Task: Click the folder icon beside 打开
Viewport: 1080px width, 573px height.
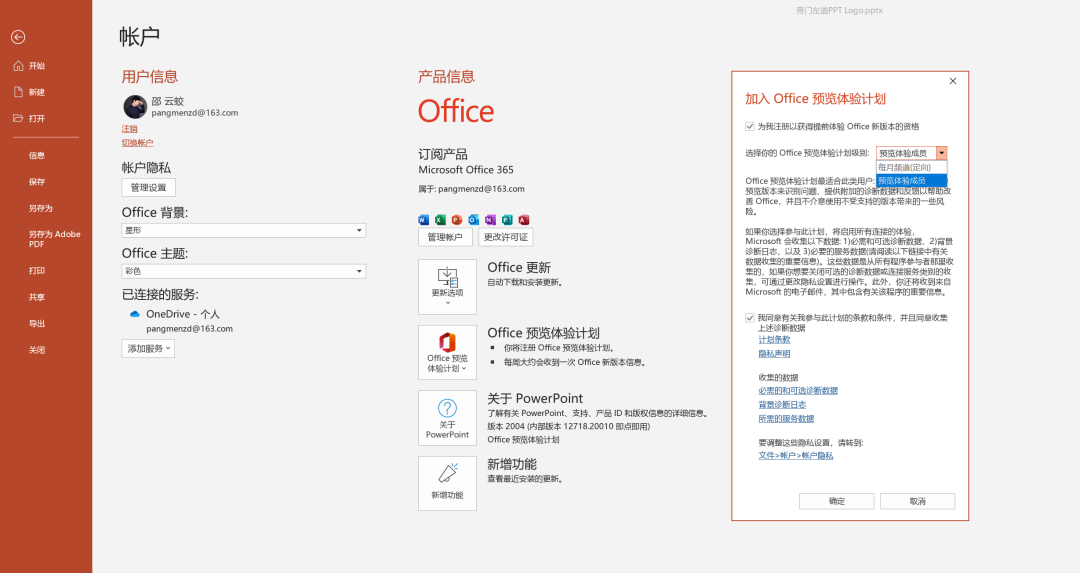Action: pos(19,118)
